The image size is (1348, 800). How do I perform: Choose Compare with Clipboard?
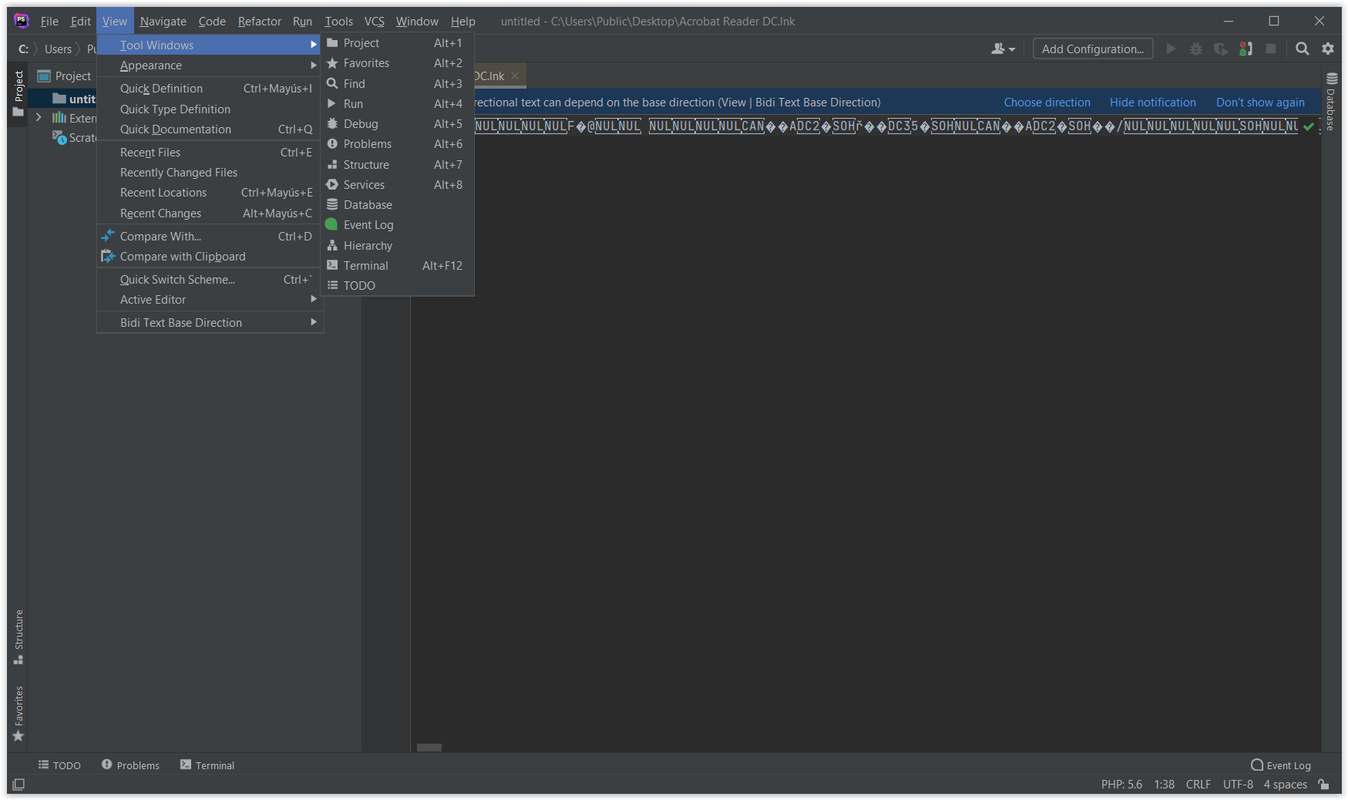pyautogui.click(x=210, y=257)
